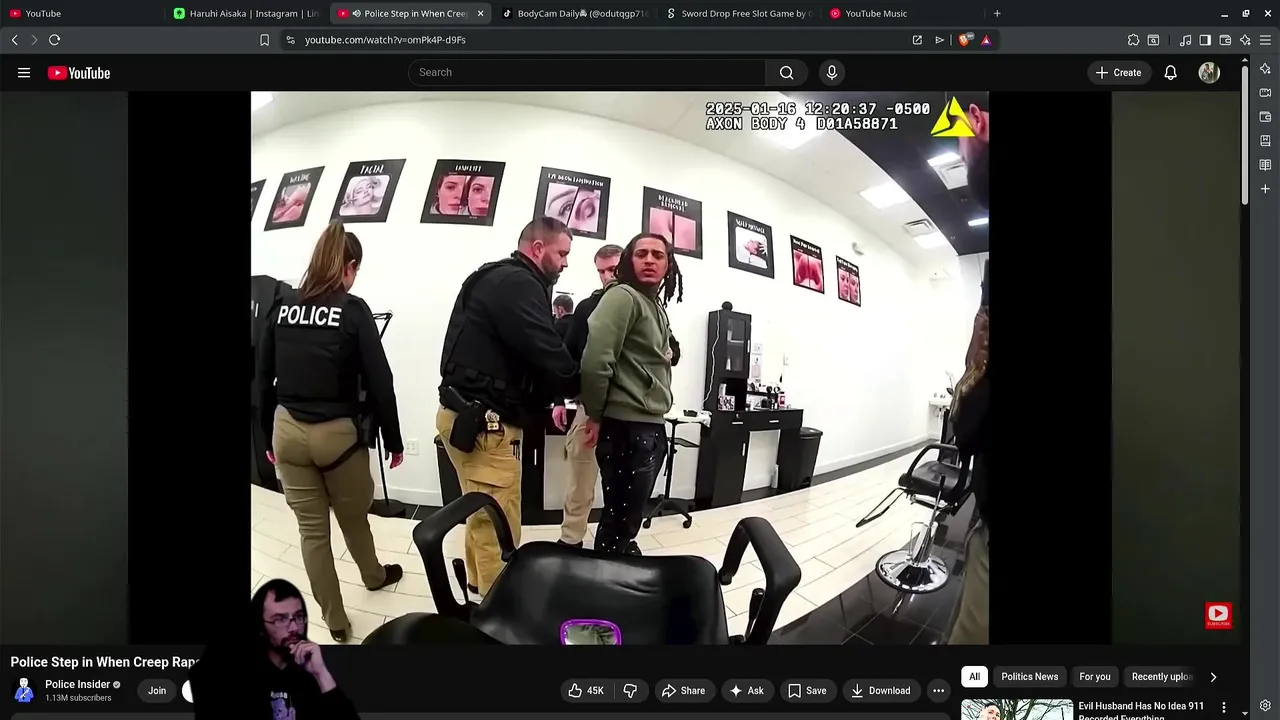Open YouTube notifications bell
The width and height of the screenshot is (1280, 720).
coord(1170,72)
